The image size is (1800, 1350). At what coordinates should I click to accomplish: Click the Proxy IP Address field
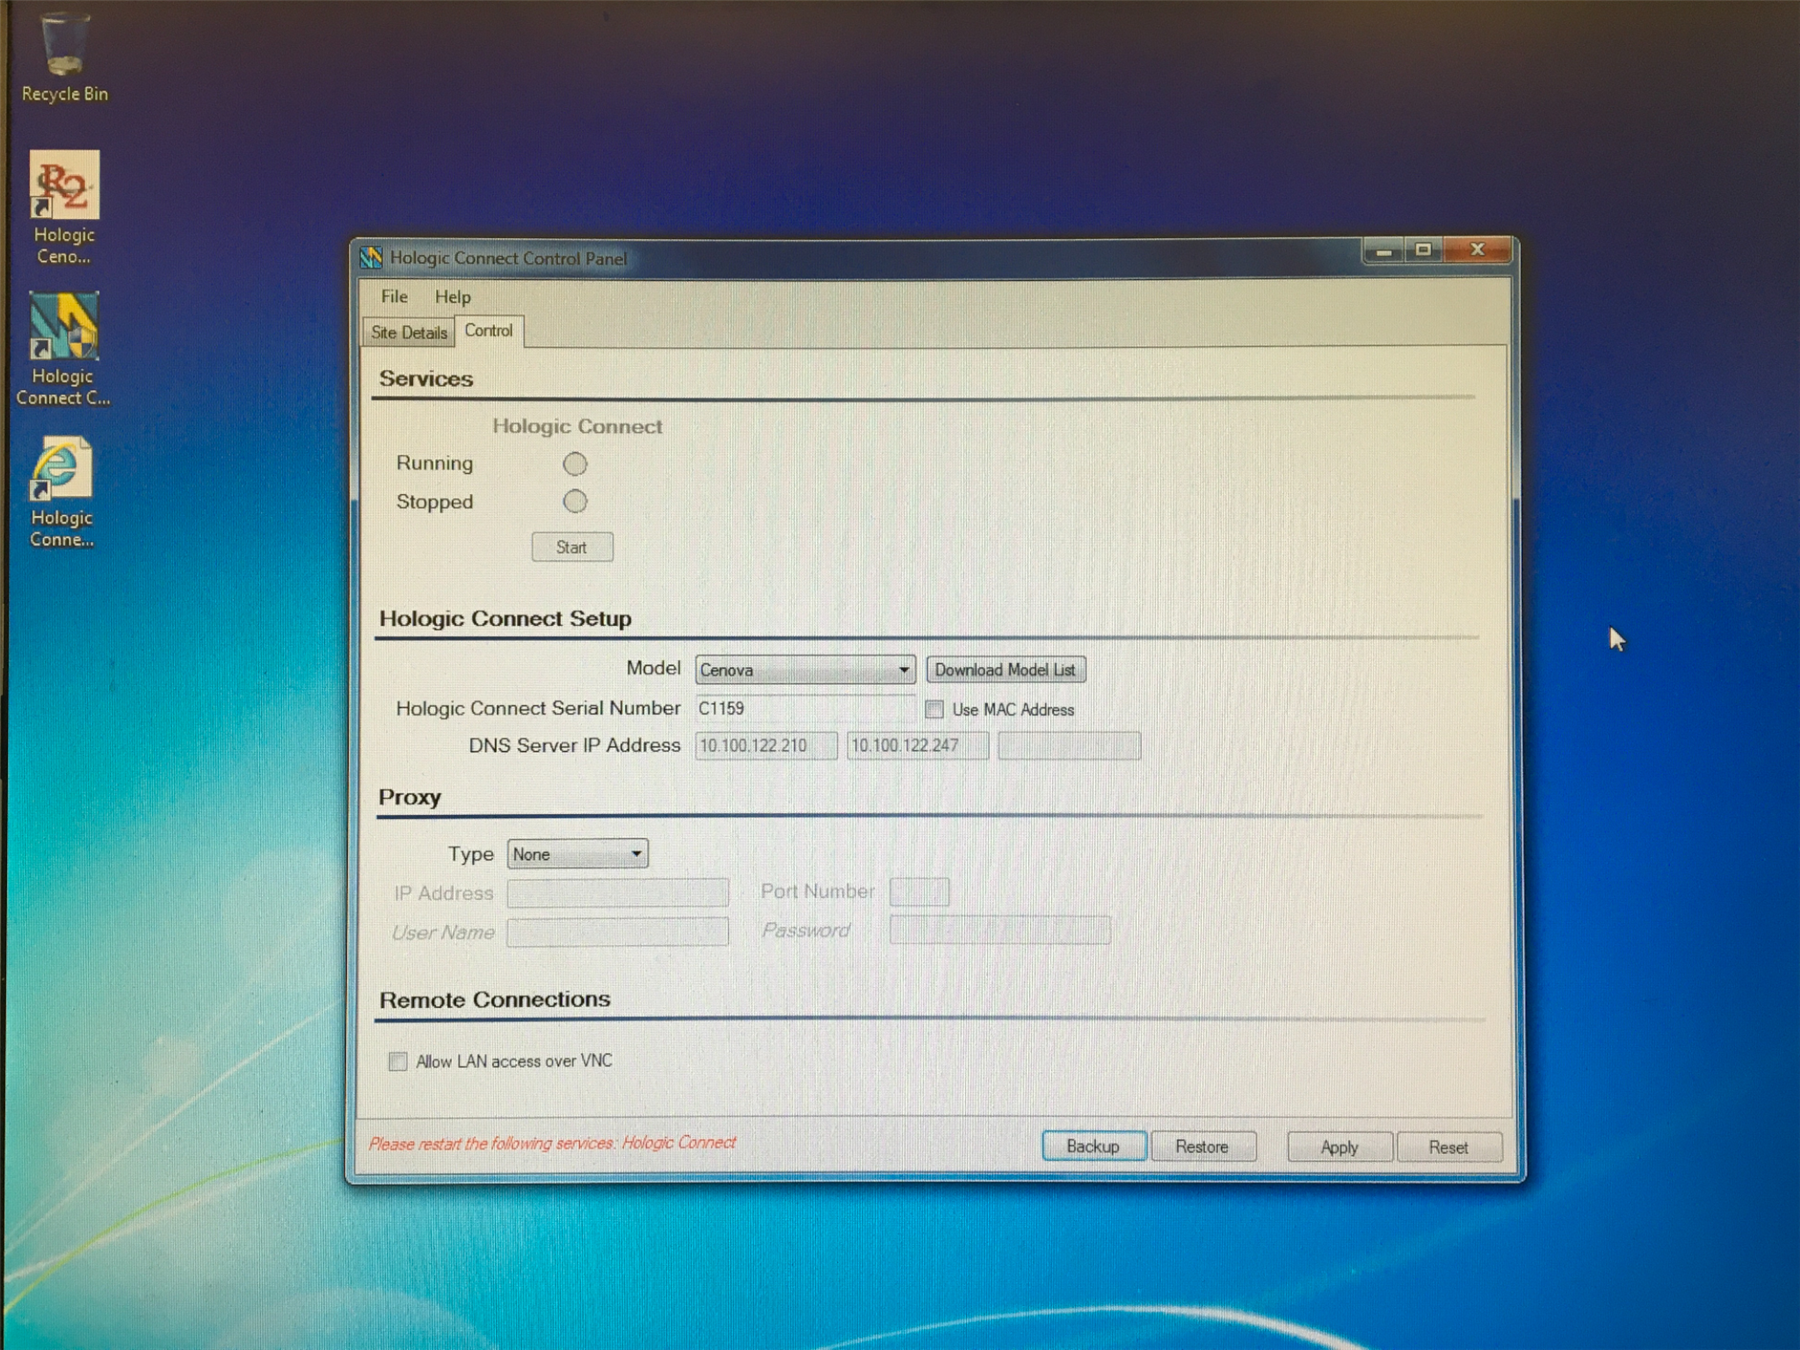pos(617,892)
